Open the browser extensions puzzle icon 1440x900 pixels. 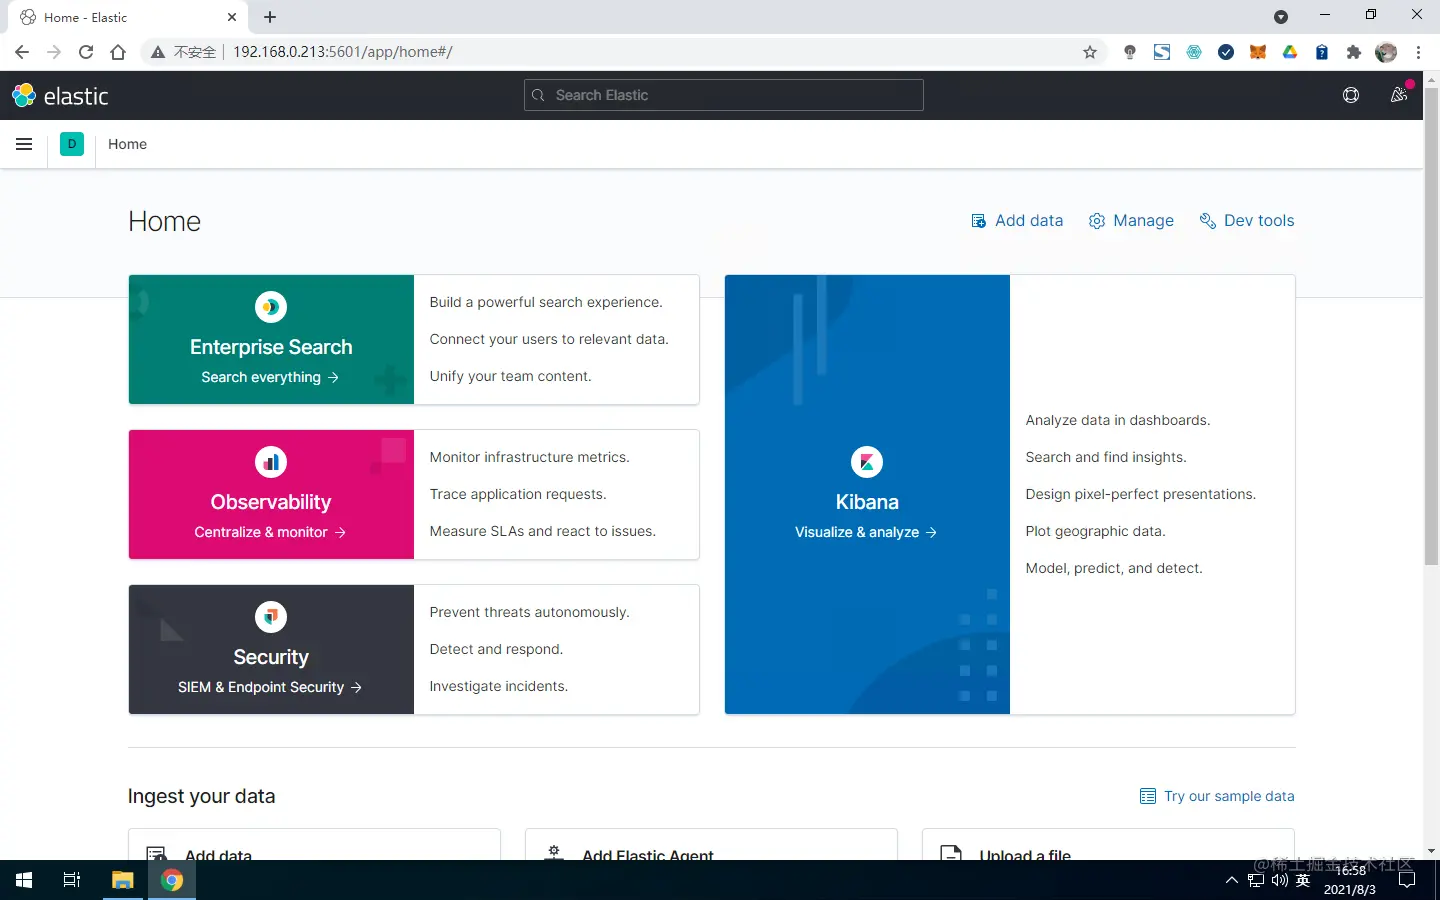pyautogui.click(x=1354, y=52)
